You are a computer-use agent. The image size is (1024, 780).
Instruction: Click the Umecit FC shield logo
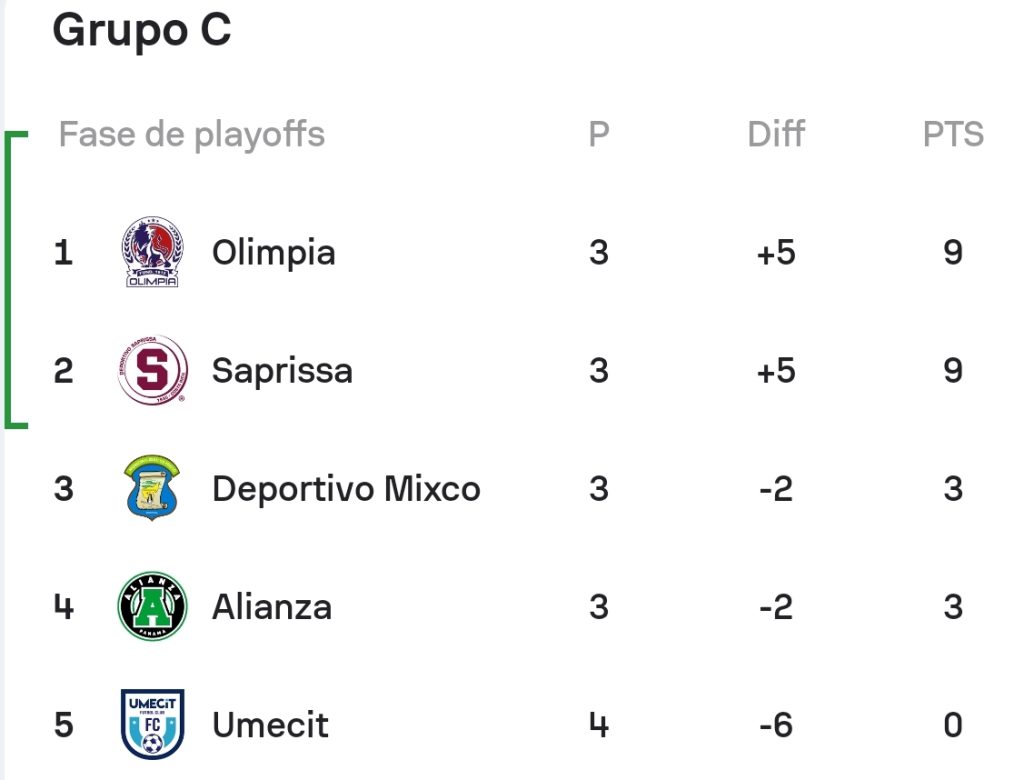pyautogui.click(x=152, y=724)
